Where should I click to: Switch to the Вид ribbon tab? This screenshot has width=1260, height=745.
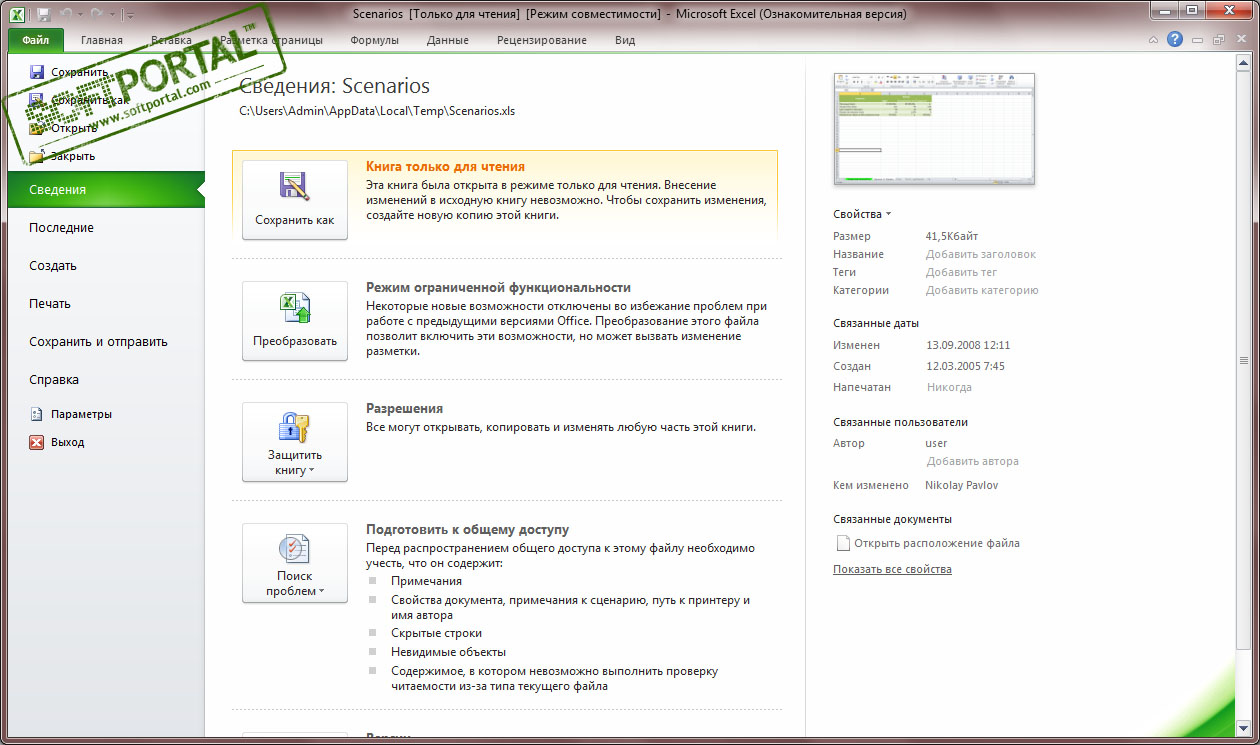coord(625,40)
